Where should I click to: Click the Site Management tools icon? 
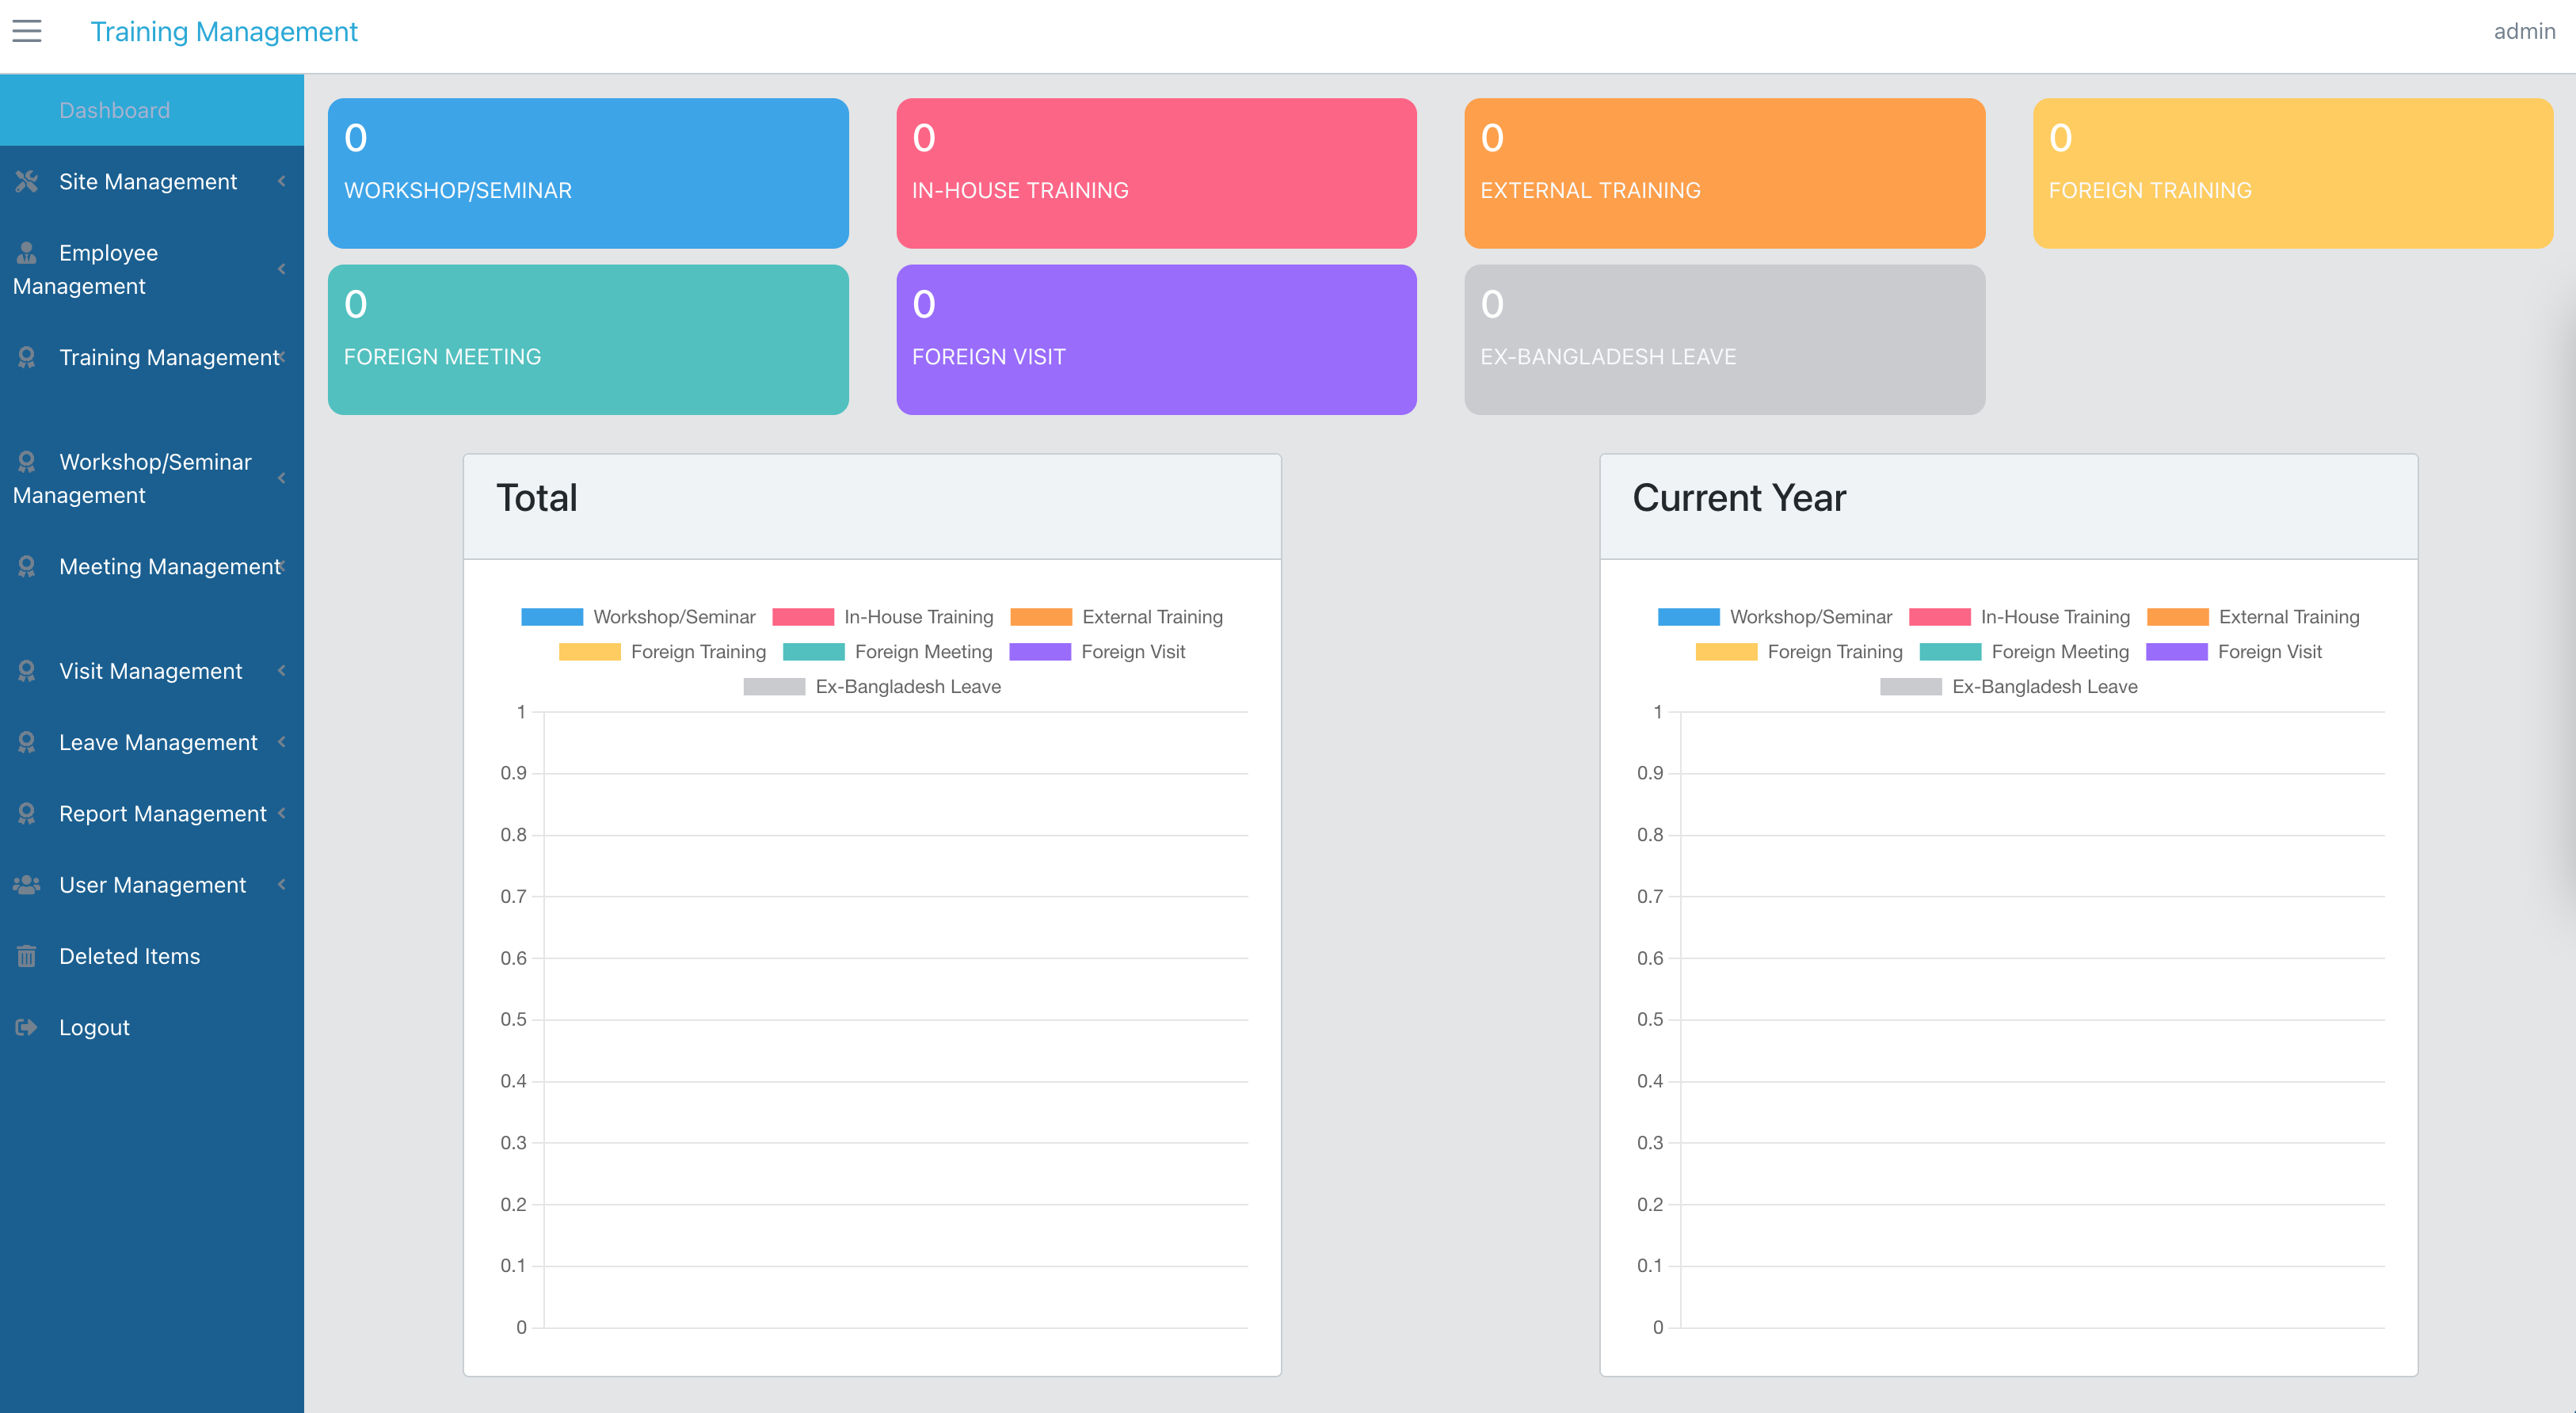coord(27,182)
